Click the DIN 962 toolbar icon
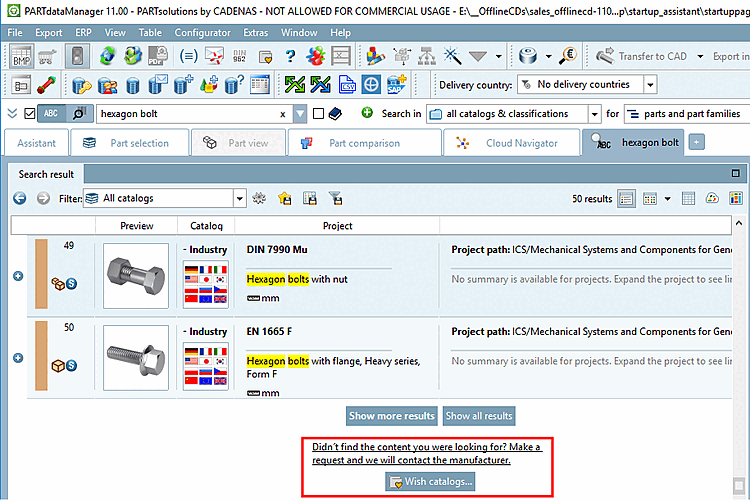The image size is (750, 502). (239, 56)
